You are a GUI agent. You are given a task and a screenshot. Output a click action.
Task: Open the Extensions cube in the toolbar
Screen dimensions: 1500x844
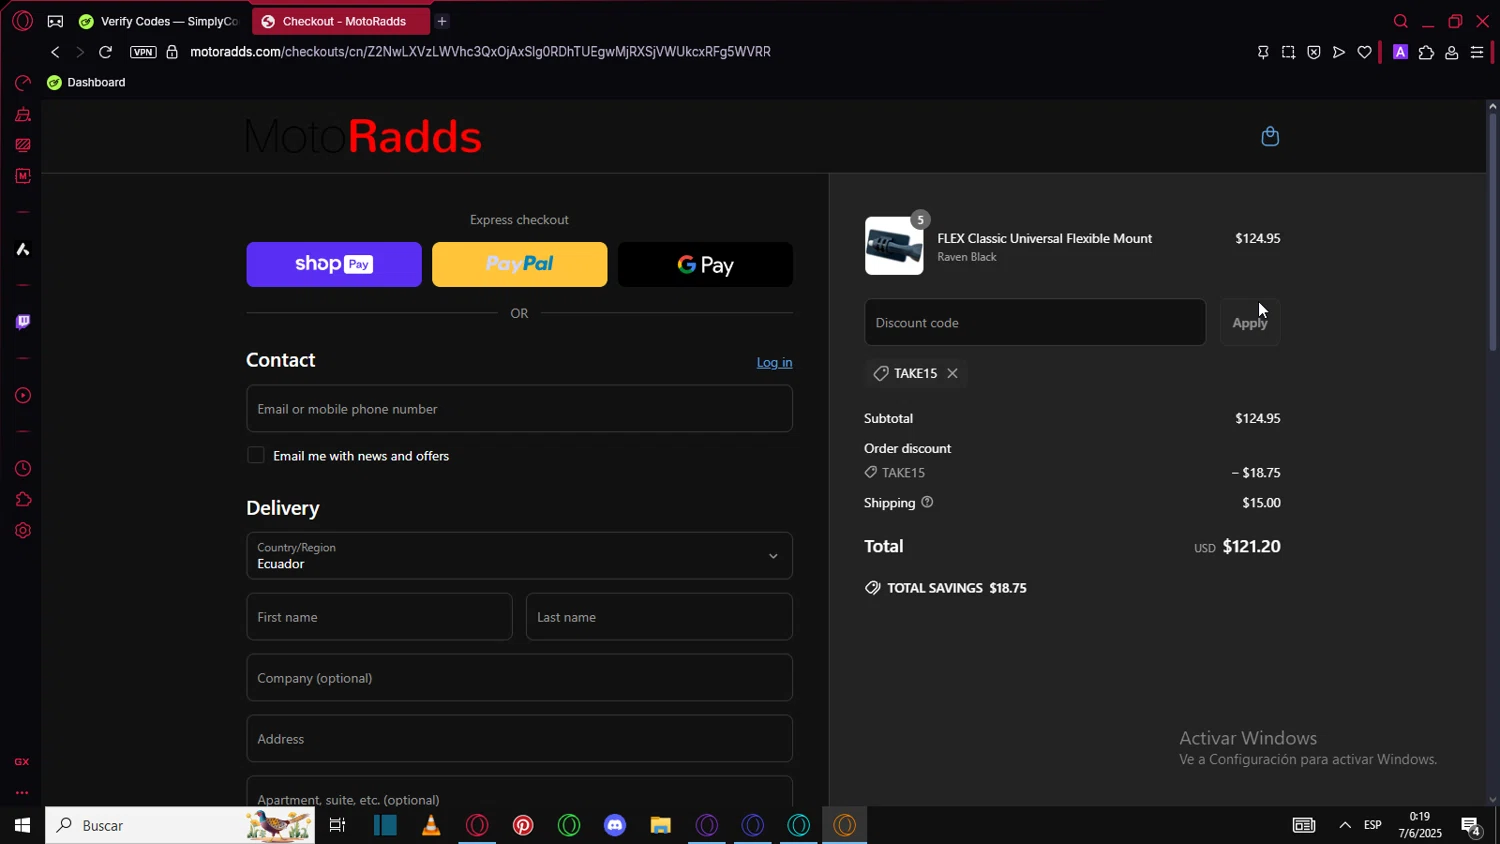1426,52
